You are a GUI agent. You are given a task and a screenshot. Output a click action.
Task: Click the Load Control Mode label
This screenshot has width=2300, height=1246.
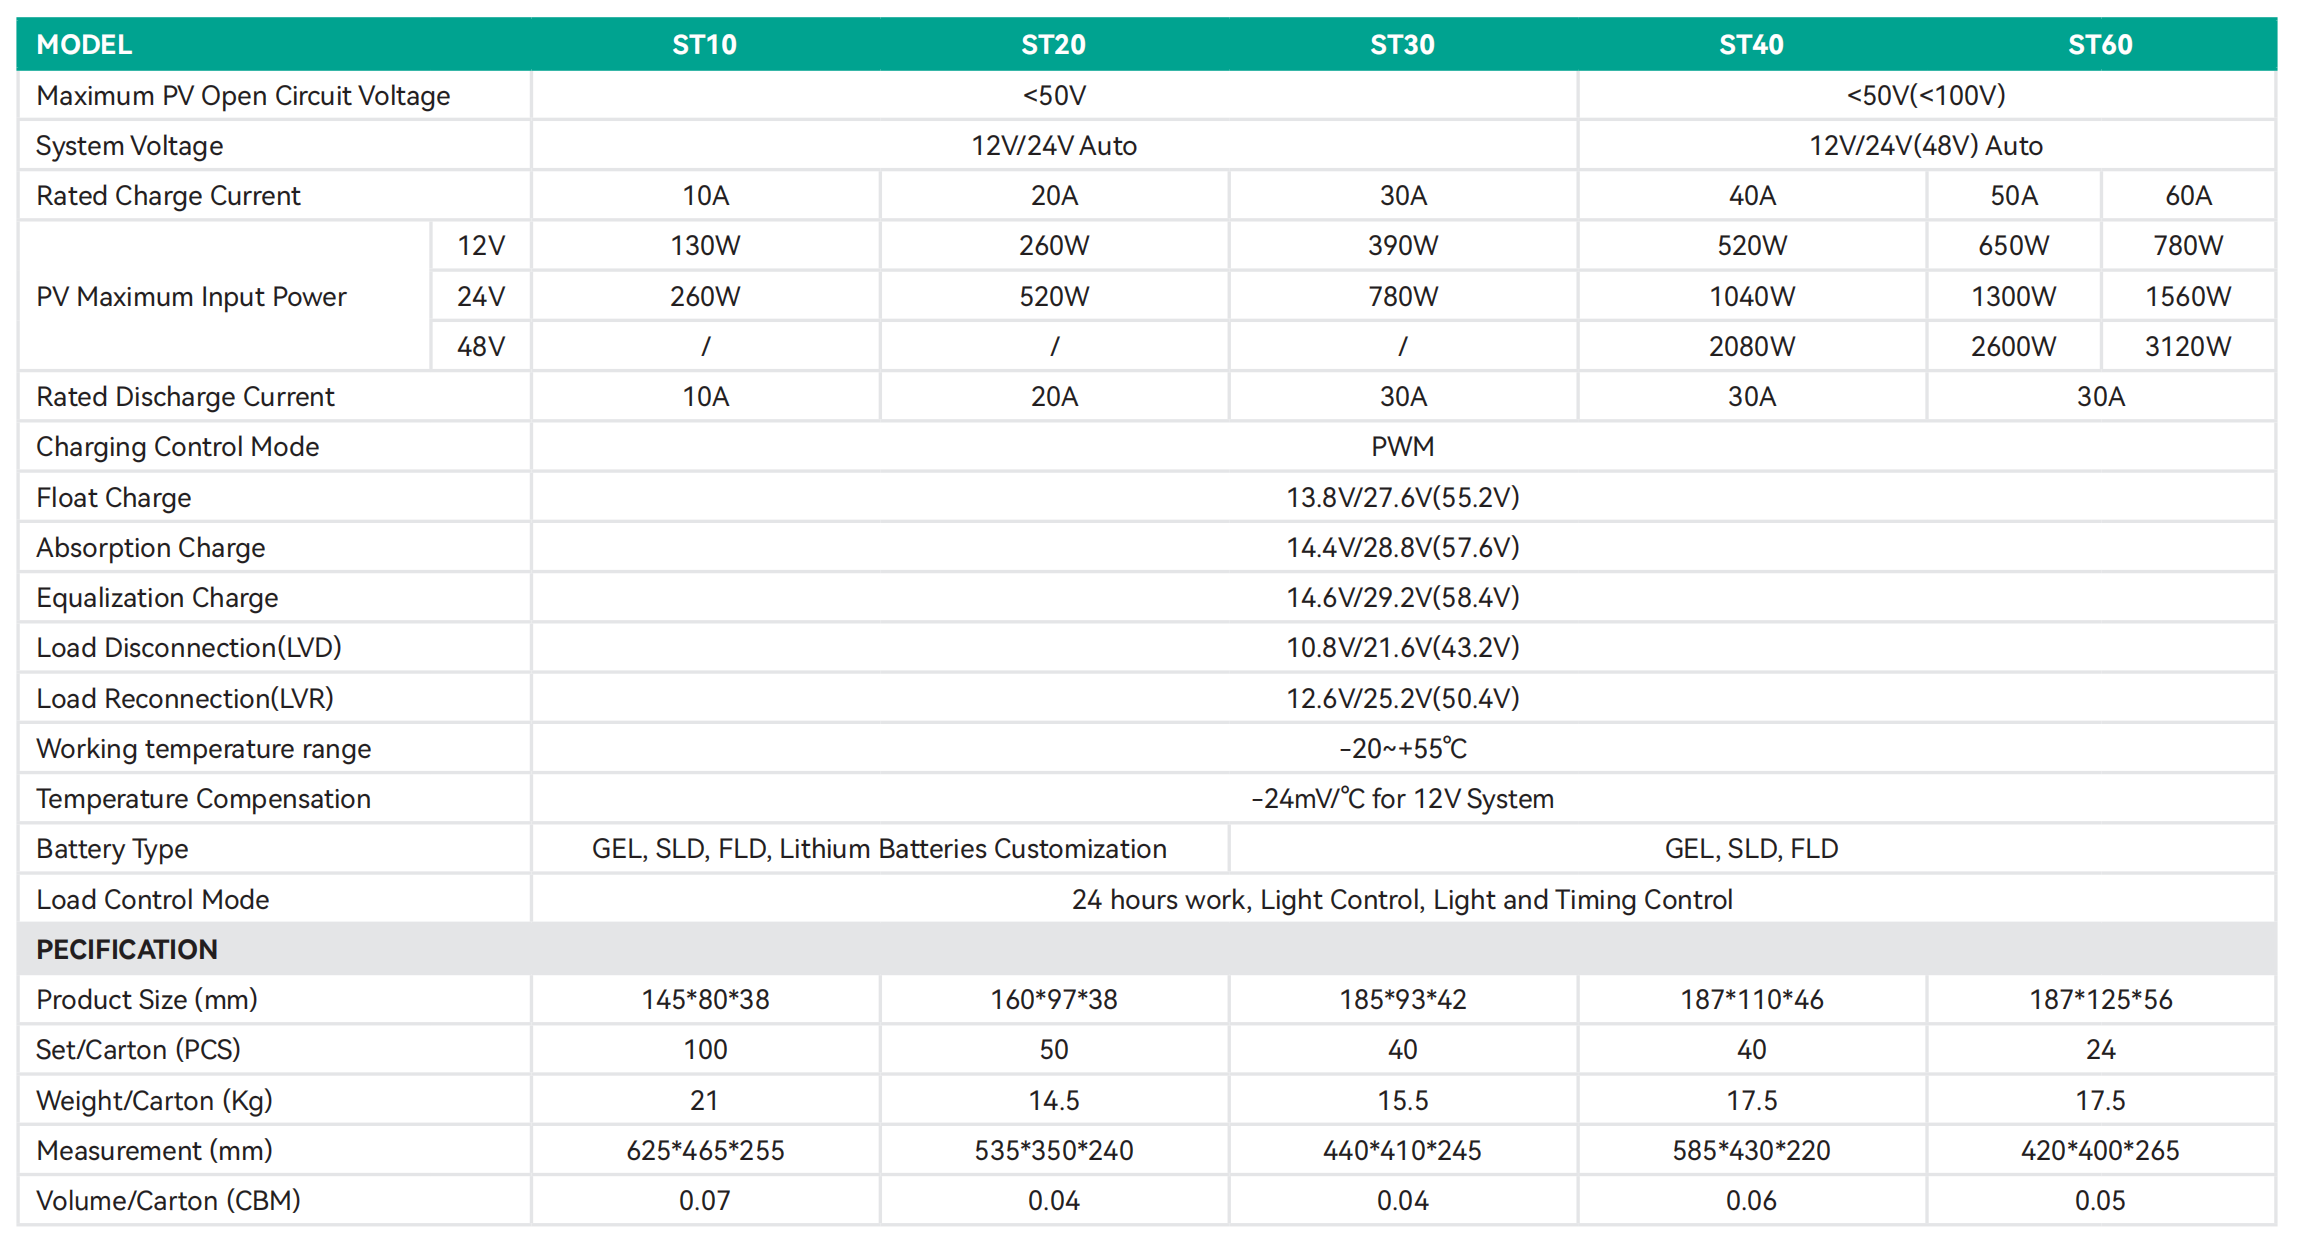152,900
